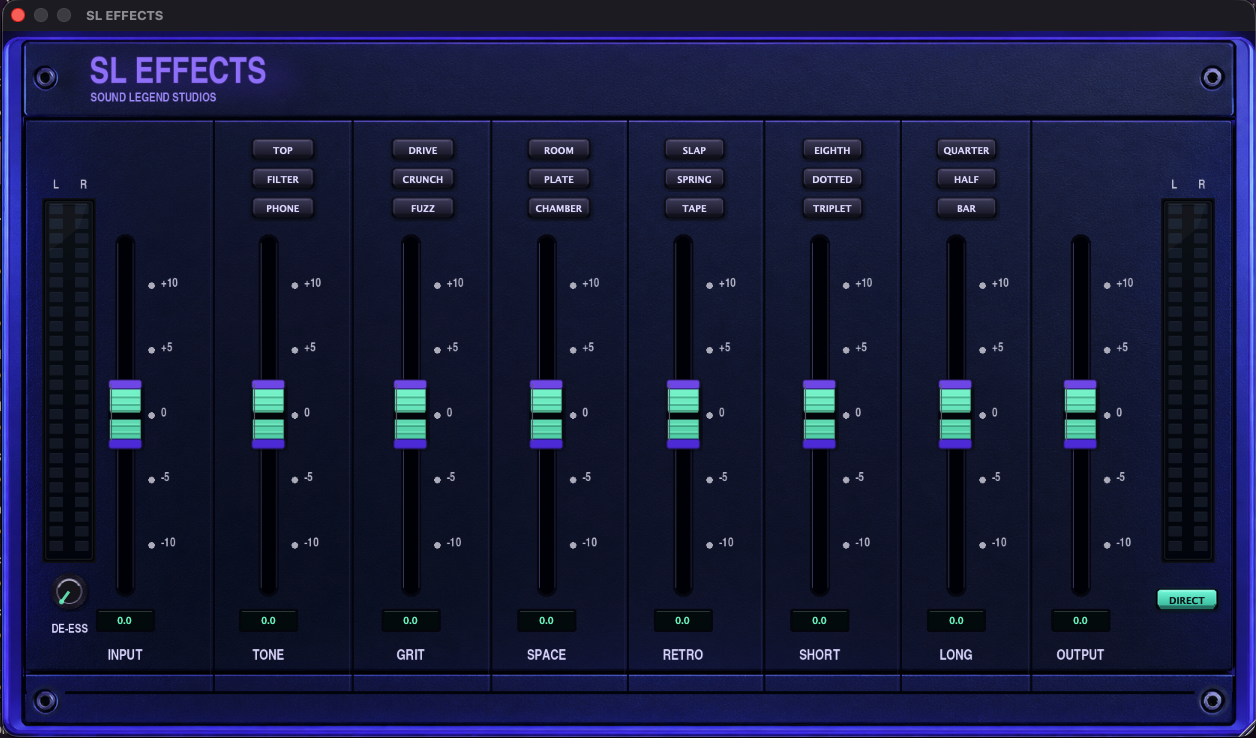Select the PLATE reverb type
Viewport: 1256px width, 738px height.
point(559,179)
